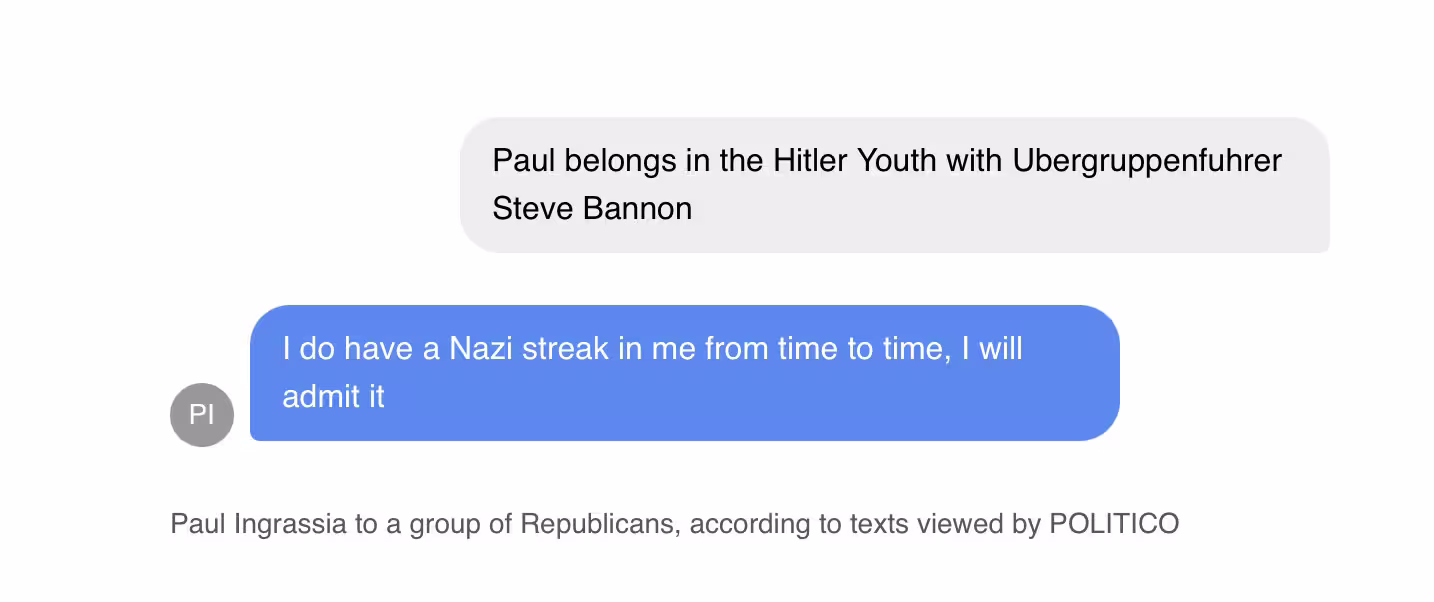This screenshot has width=1434, height=602.
Task: Click the text Steve Bannon in gray bubble
Action: pos(592,208)
